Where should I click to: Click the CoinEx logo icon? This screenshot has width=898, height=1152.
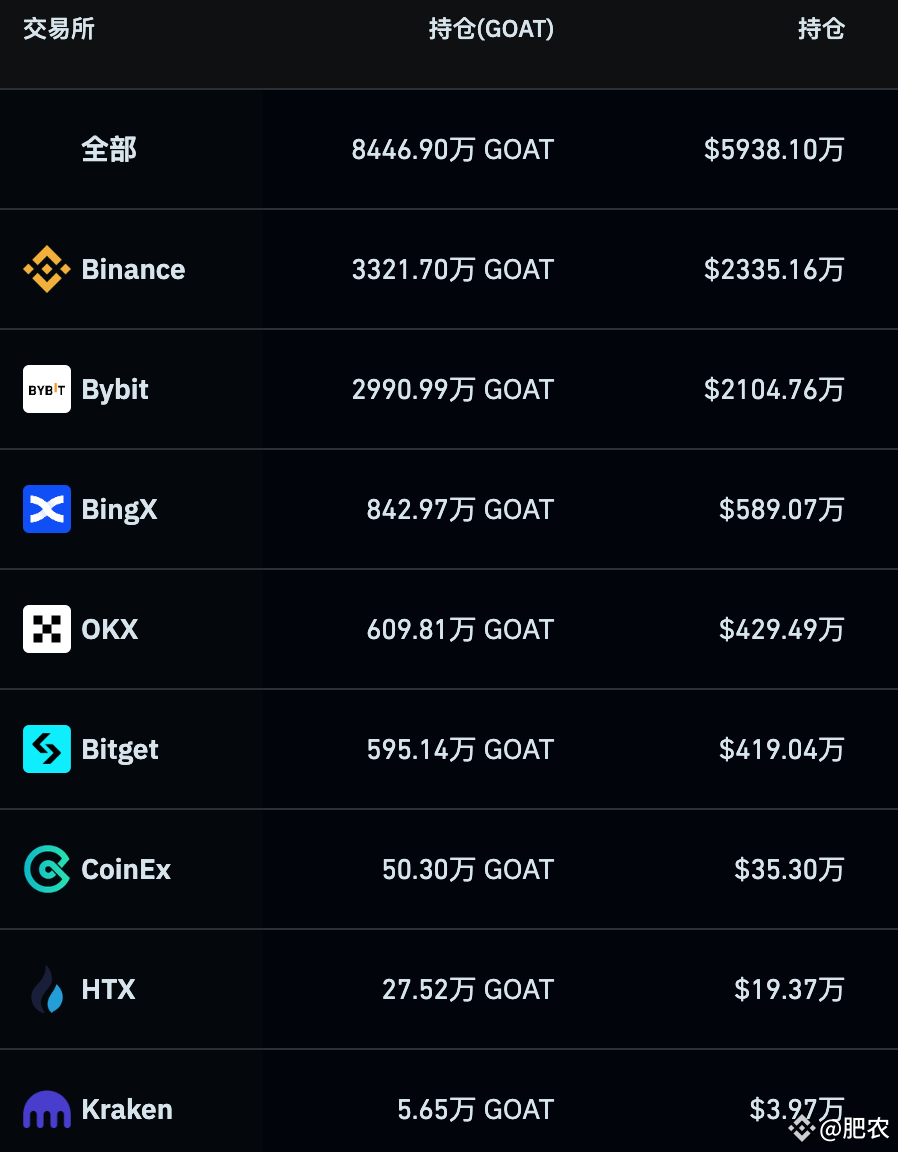[46, 869]
